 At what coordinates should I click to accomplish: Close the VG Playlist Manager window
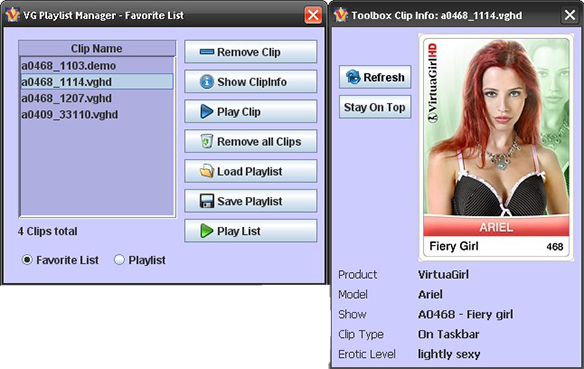313,15
